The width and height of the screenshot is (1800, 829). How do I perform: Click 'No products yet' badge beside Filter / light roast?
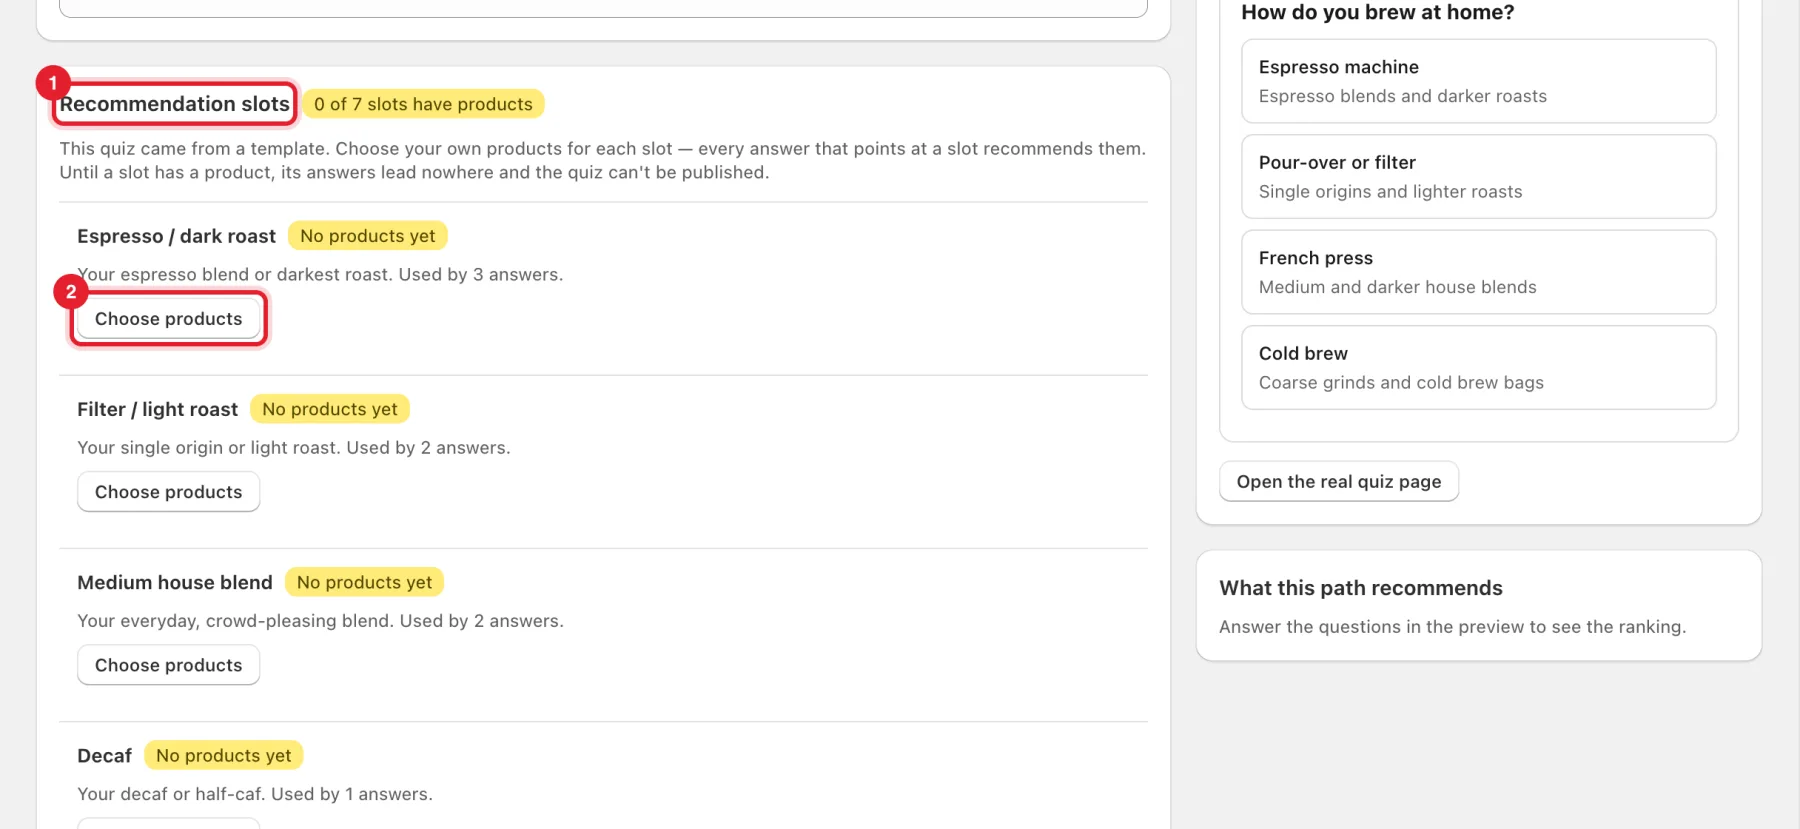[x=330, y=409]
